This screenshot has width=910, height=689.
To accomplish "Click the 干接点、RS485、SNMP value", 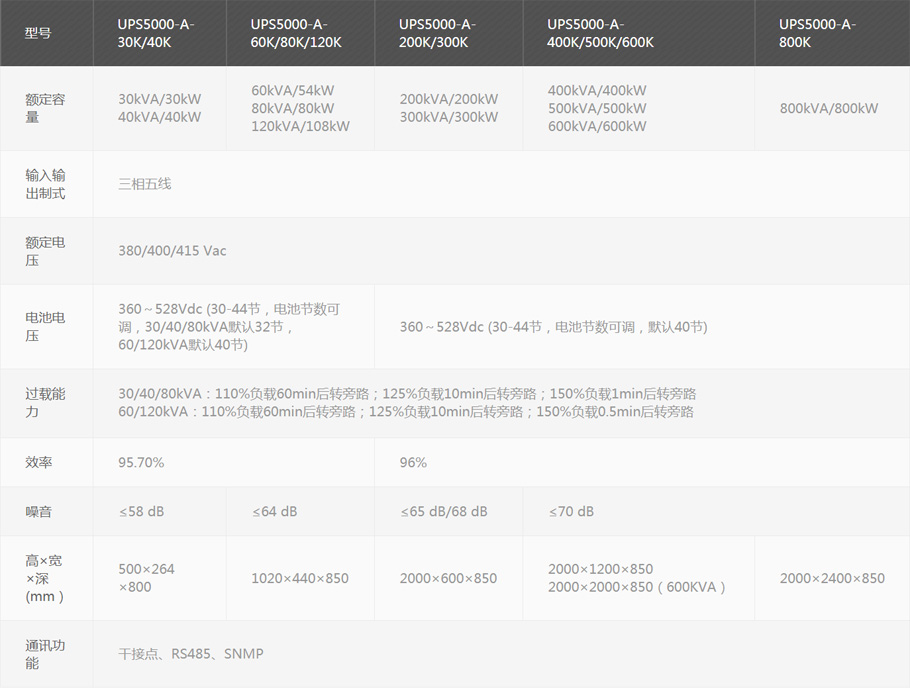I will (x=191, y=654).
